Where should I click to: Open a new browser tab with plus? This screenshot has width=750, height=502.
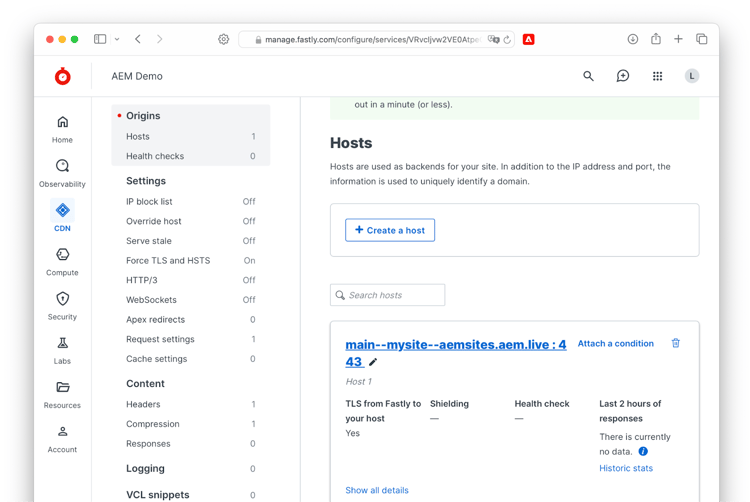click(x=678, y=39)
